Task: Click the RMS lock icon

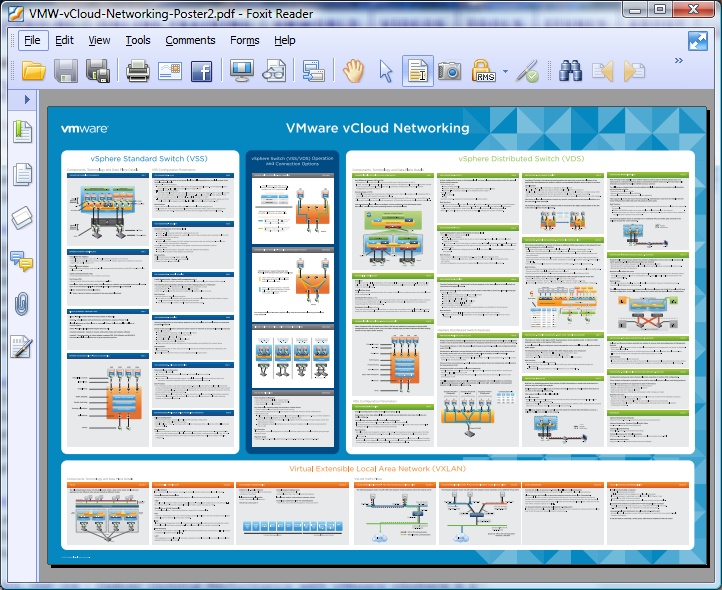Action: 483,71
